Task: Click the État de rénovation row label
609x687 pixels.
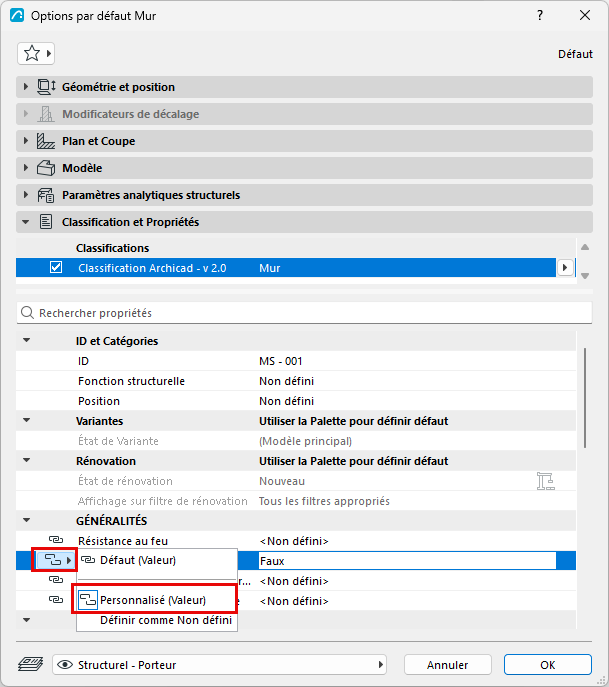Action: point(125,481)
